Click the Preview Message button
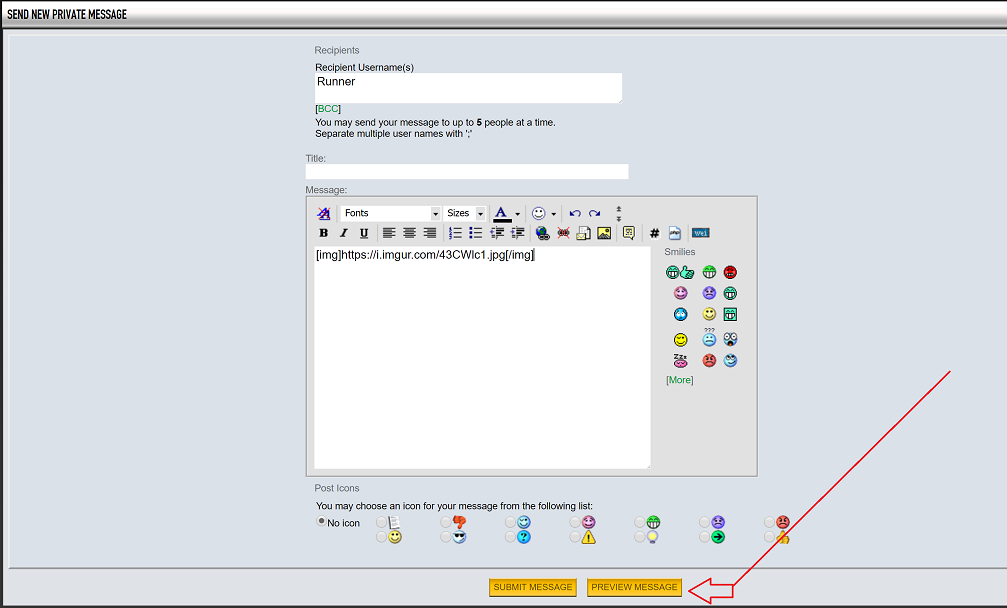Viewport: 1007px width, 608px height. coord(634,587)
